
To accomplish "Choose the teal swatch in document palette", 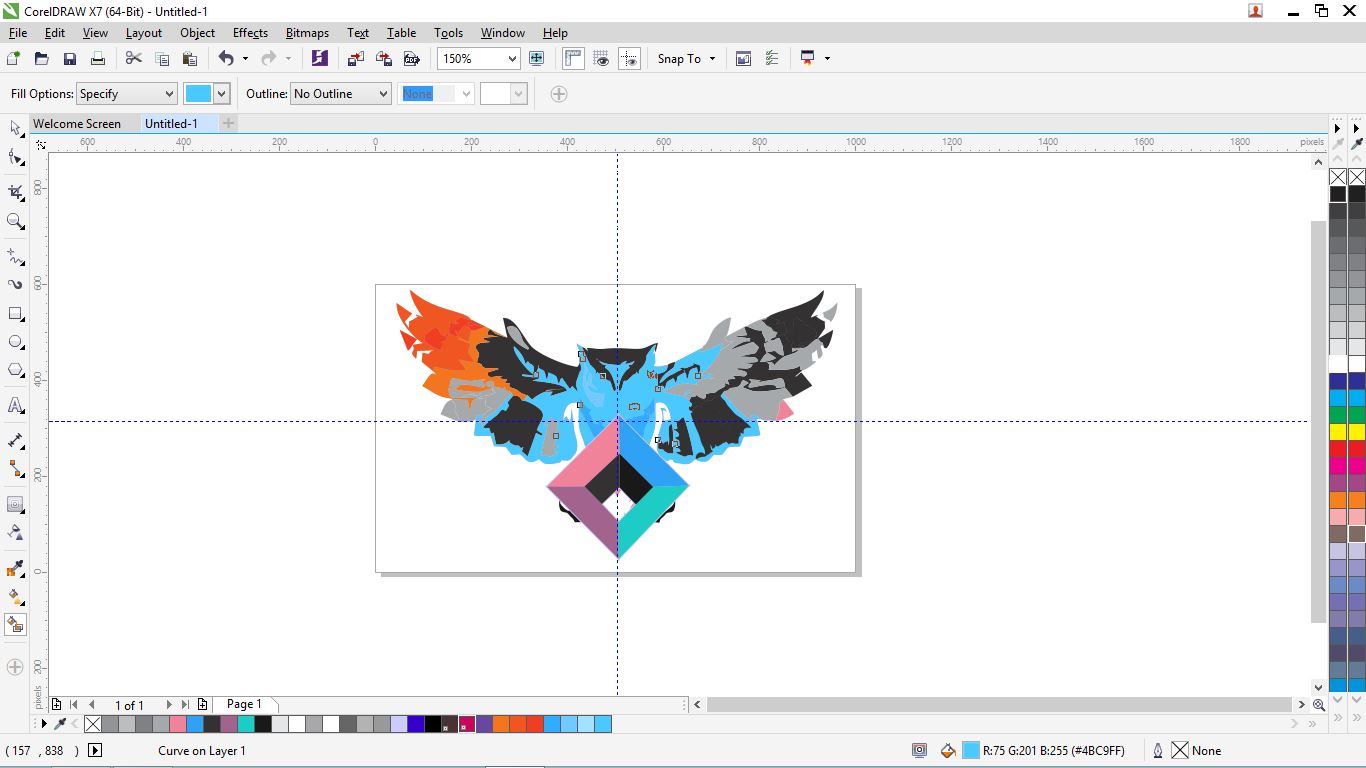I will [246, 724].
